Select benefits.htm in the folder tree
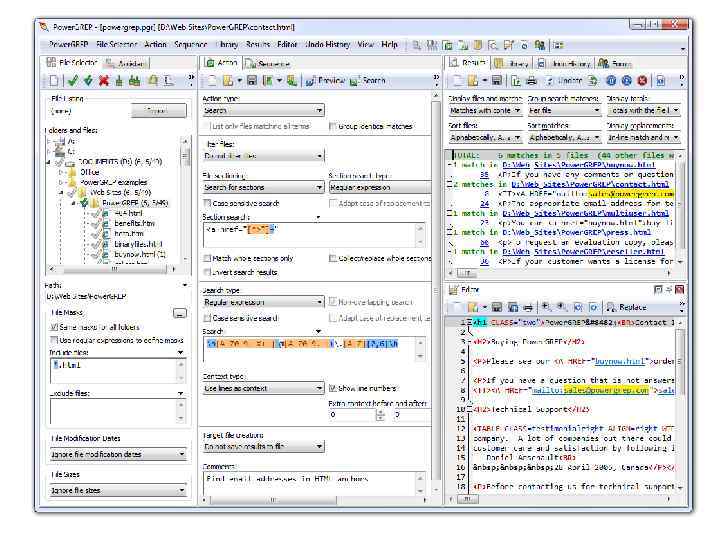Viewport: 720px width, 540px height. coord(134,223)
